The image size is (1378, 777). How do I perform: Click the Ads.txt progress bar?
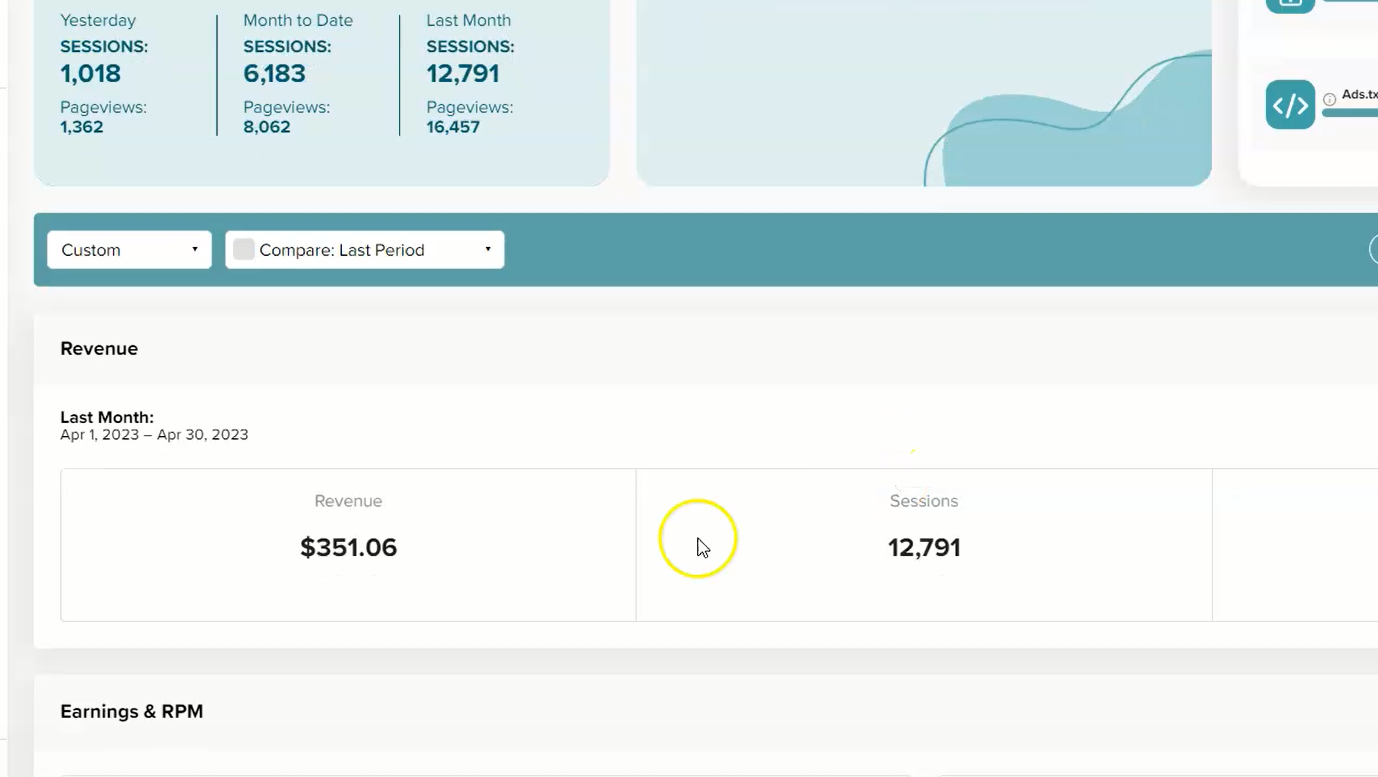(x=1350, y=113)
